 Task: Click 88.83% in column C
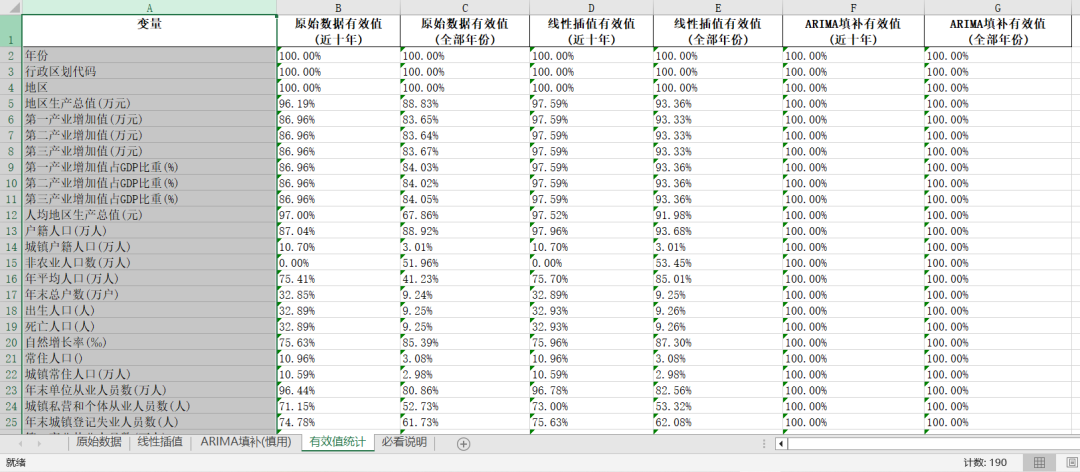point(465,103)
